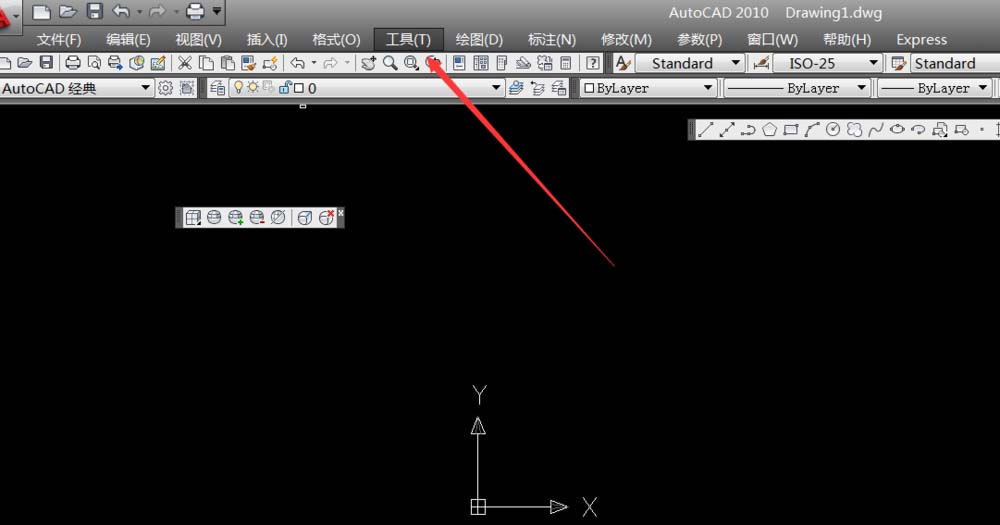The image size is (1000, 525).
Task: Select Zoom Realtime magnifier
Action: point(390,63)
